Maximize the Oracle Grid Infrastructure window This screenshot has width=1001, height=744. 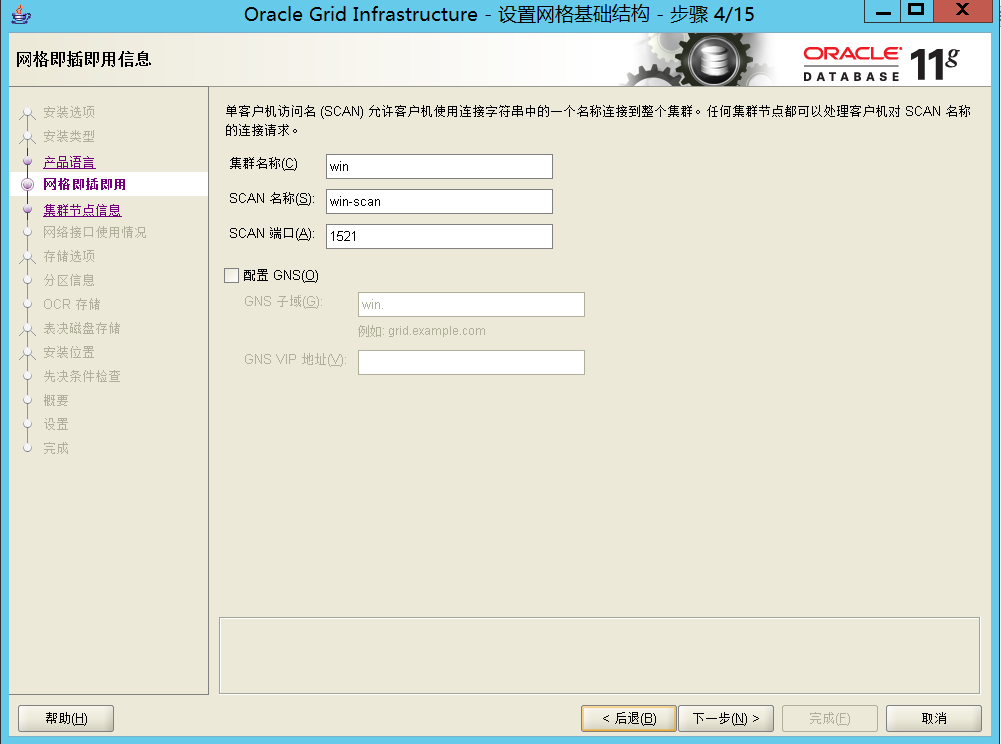916,10
